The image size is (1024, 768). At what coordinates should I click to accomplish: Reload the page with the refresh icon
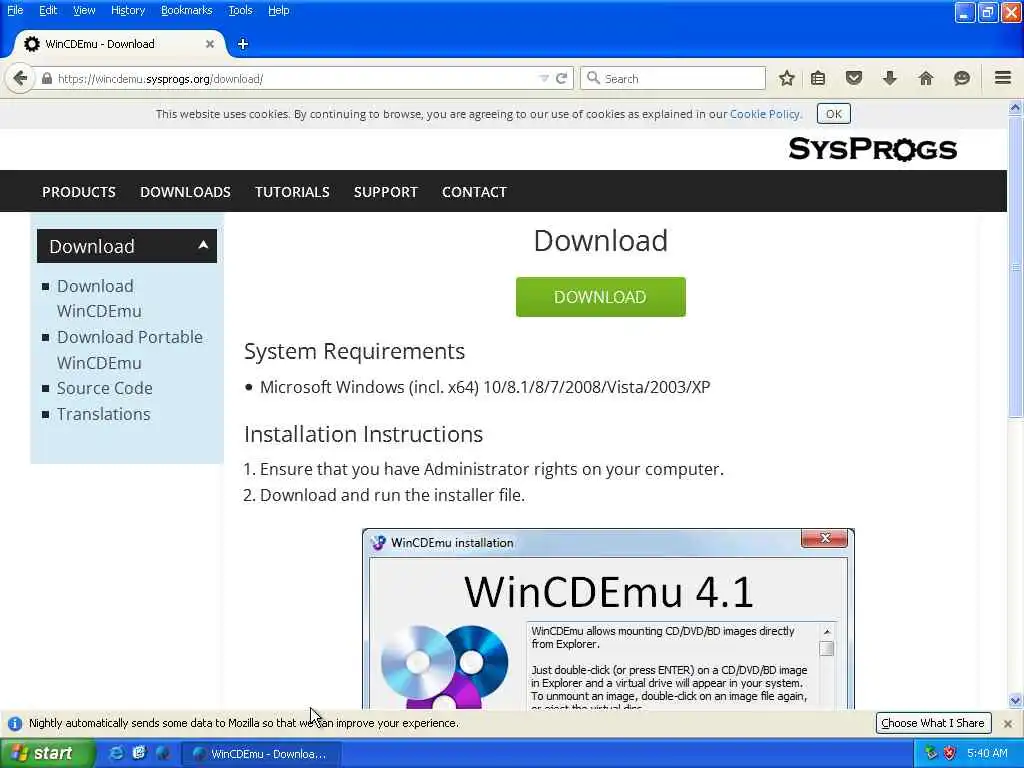(561, 79)
